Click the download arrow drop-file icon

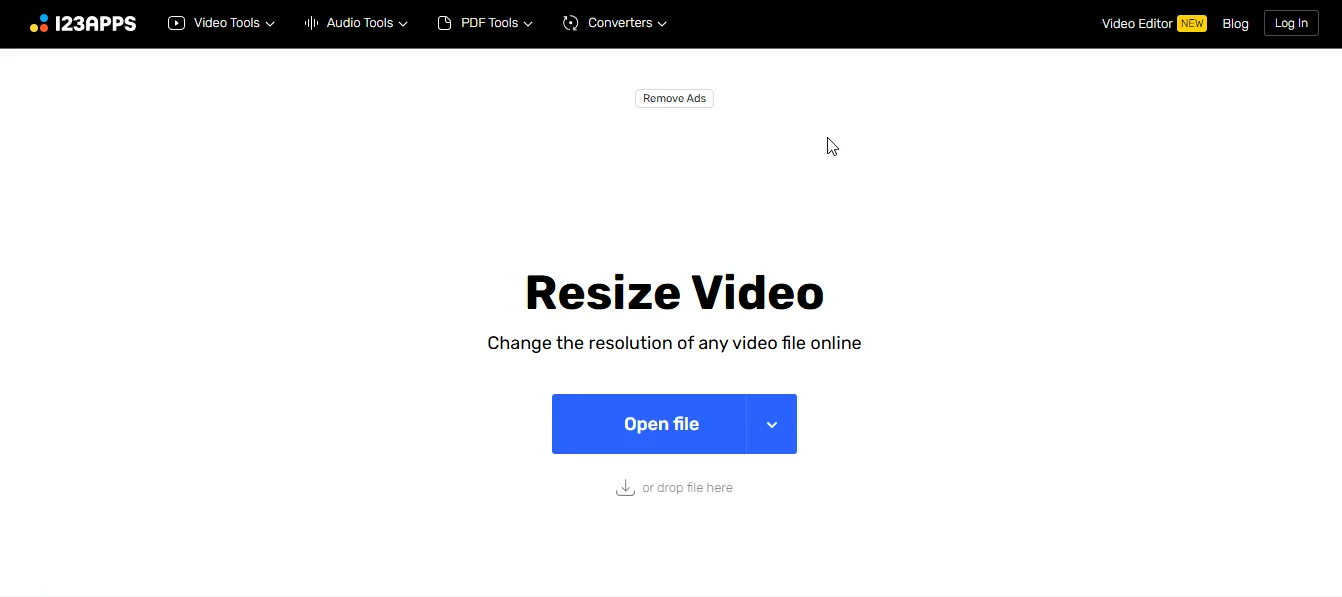(625, 486)
